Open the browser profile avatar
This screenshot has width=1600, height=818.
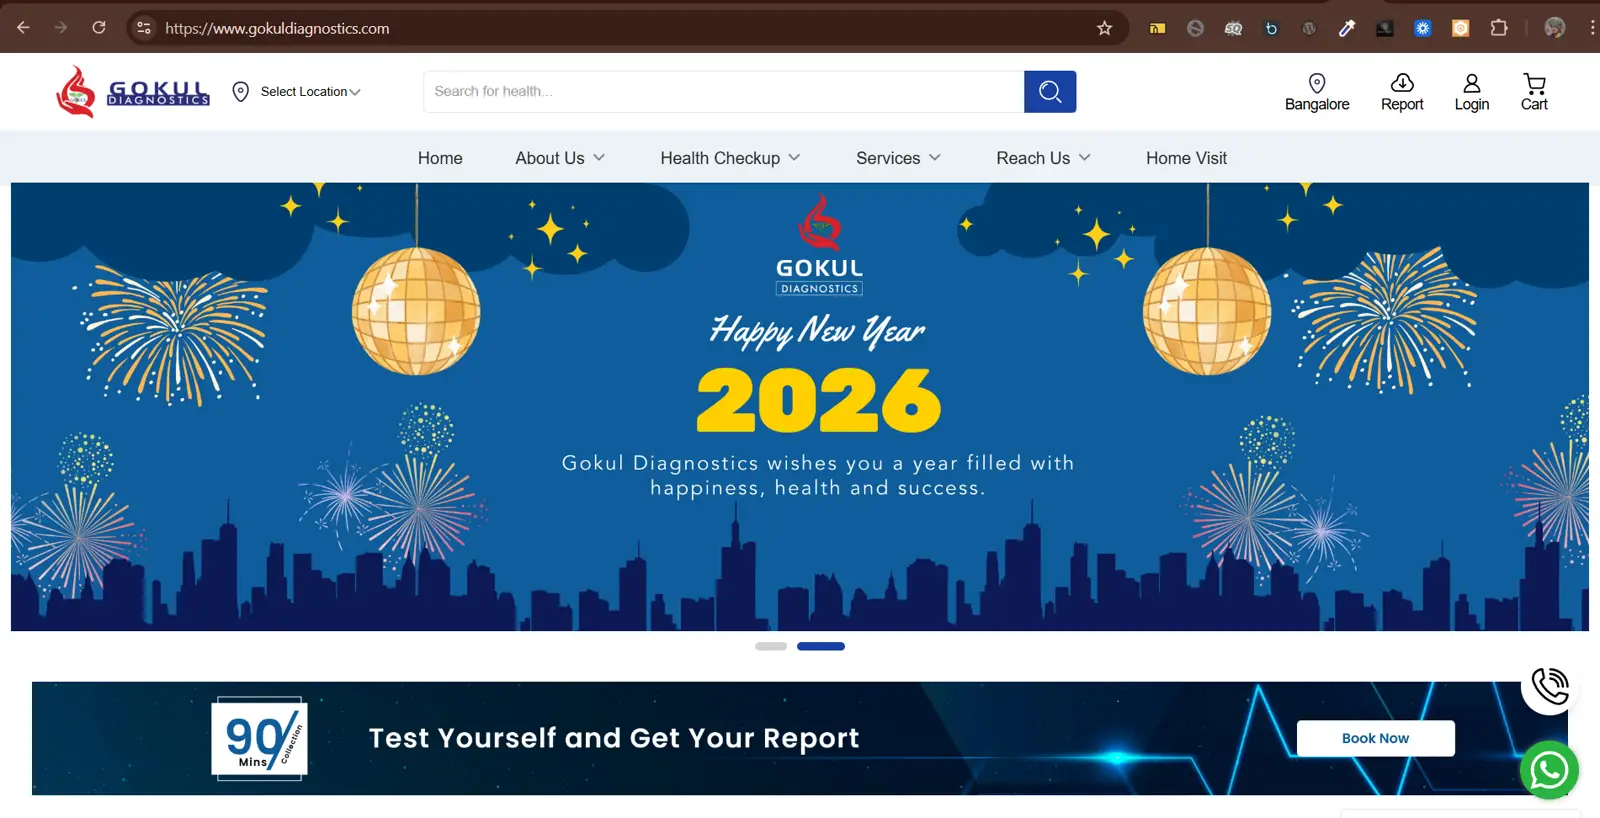tap(1554, 28)
